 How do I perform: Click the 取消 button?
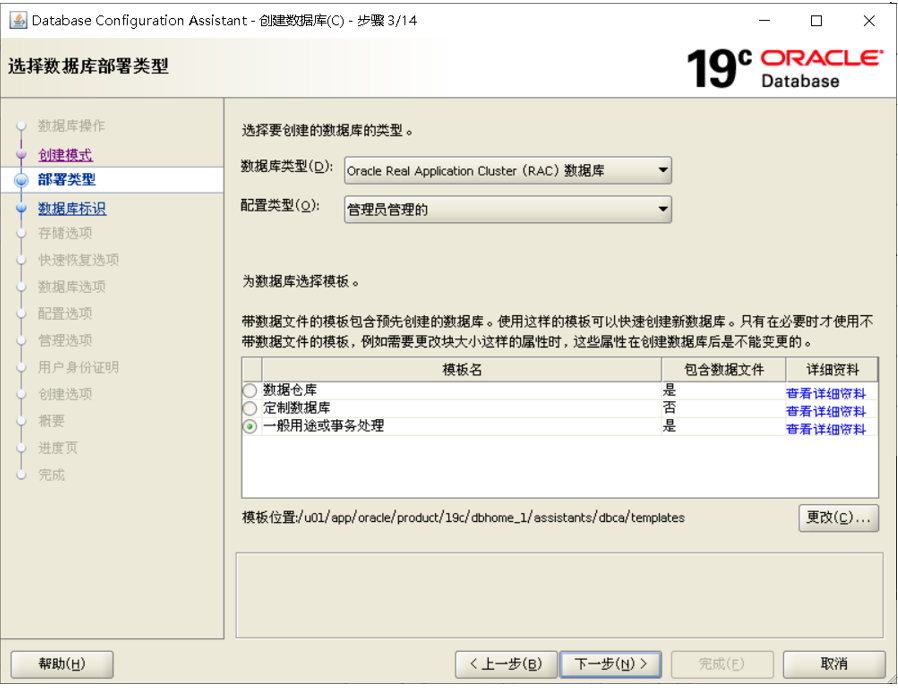coord(835,664)
